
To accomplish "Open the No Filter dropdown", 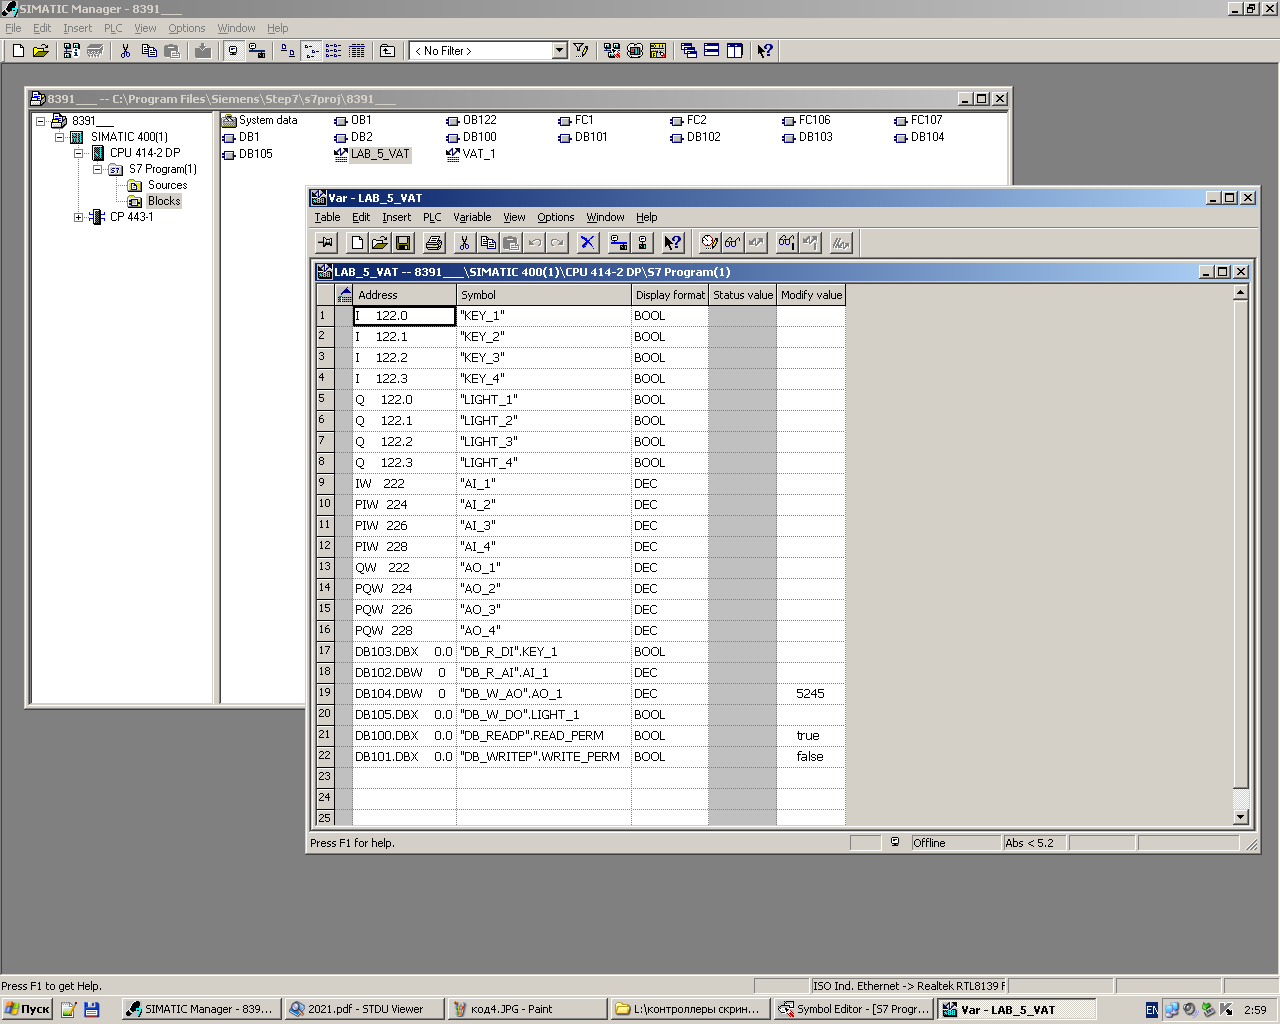I will (560, 51).
